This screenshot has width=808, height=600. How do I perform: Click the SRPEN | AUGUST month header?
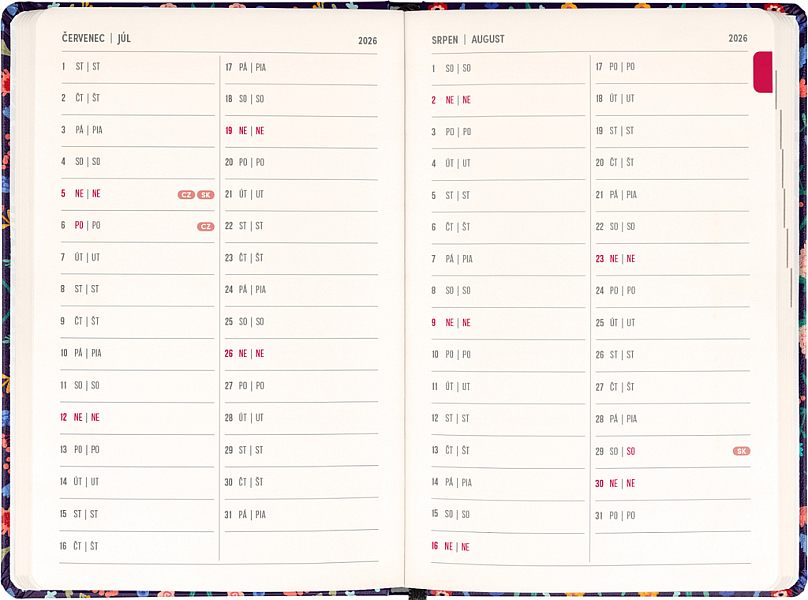[468, 39]
